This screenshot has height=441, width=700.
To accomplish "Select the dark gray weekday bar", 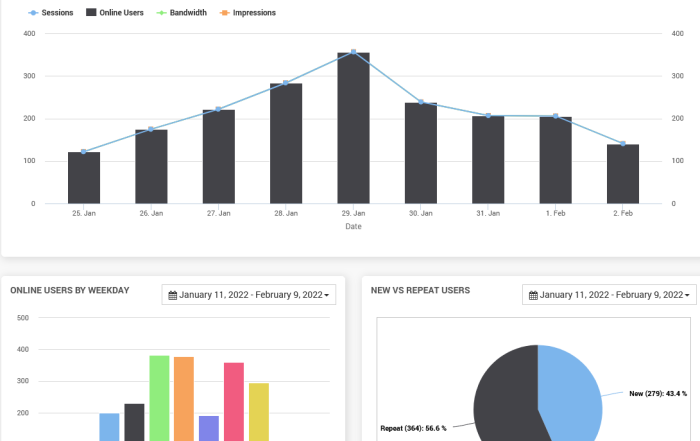I will [134, 422].
